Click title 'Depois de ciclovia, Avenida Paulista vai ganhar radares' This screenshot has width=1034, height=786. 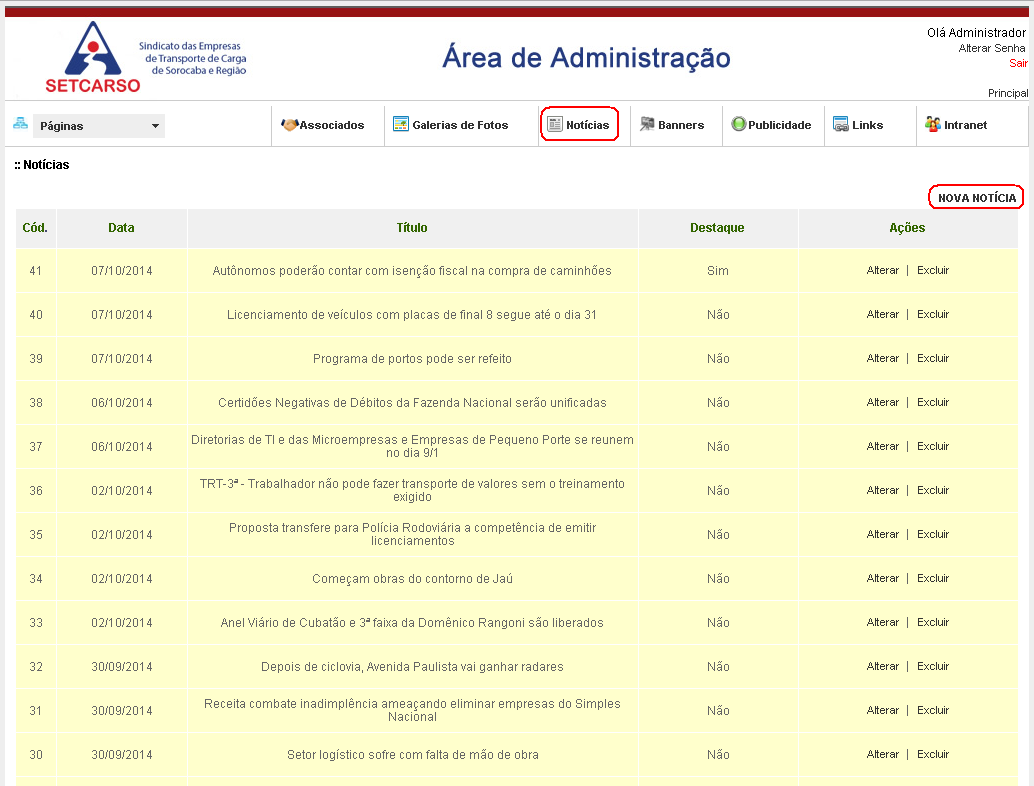pyautogui.click(x=412, y=667)
